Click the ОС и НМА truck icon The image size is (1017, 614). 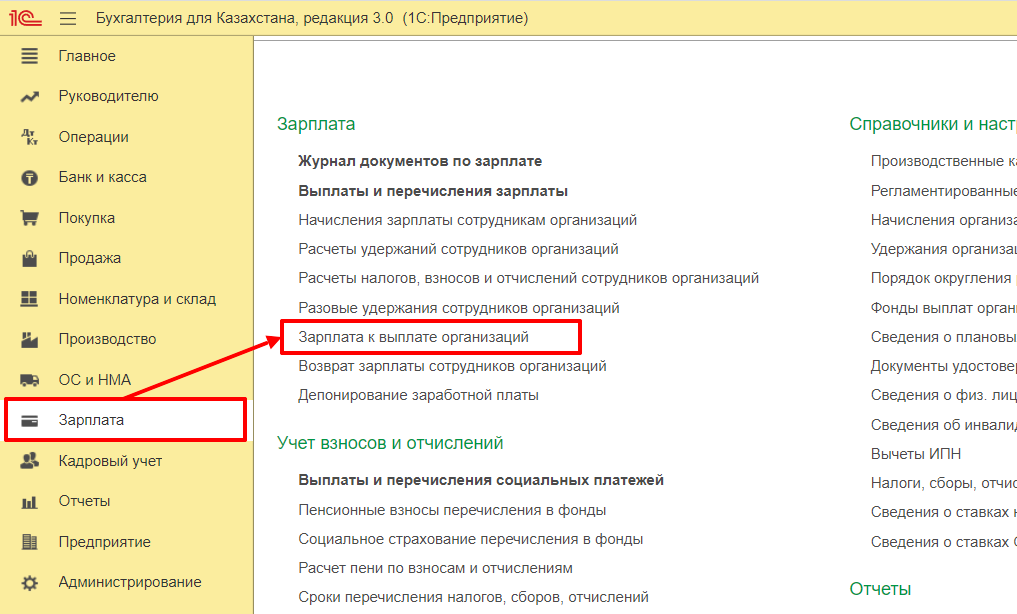pos(30,380)
